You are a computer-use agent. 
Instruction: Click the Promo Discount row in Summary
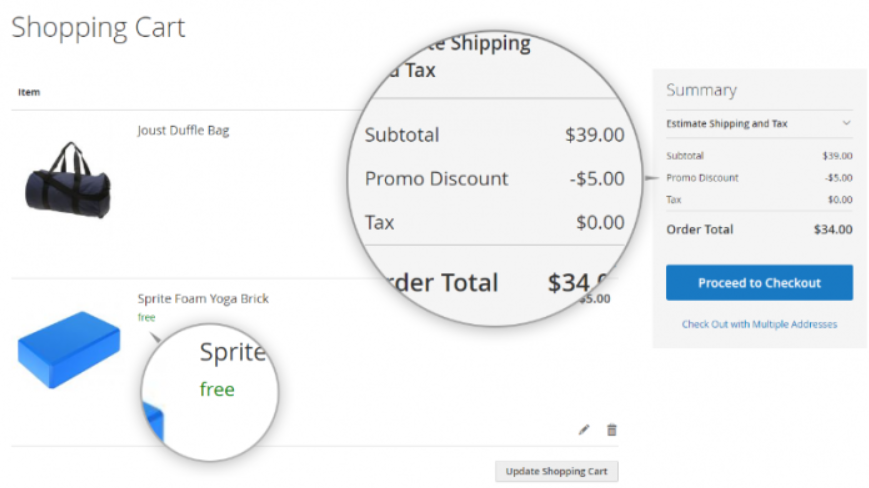pyautogui.click(x=759, y=178)
